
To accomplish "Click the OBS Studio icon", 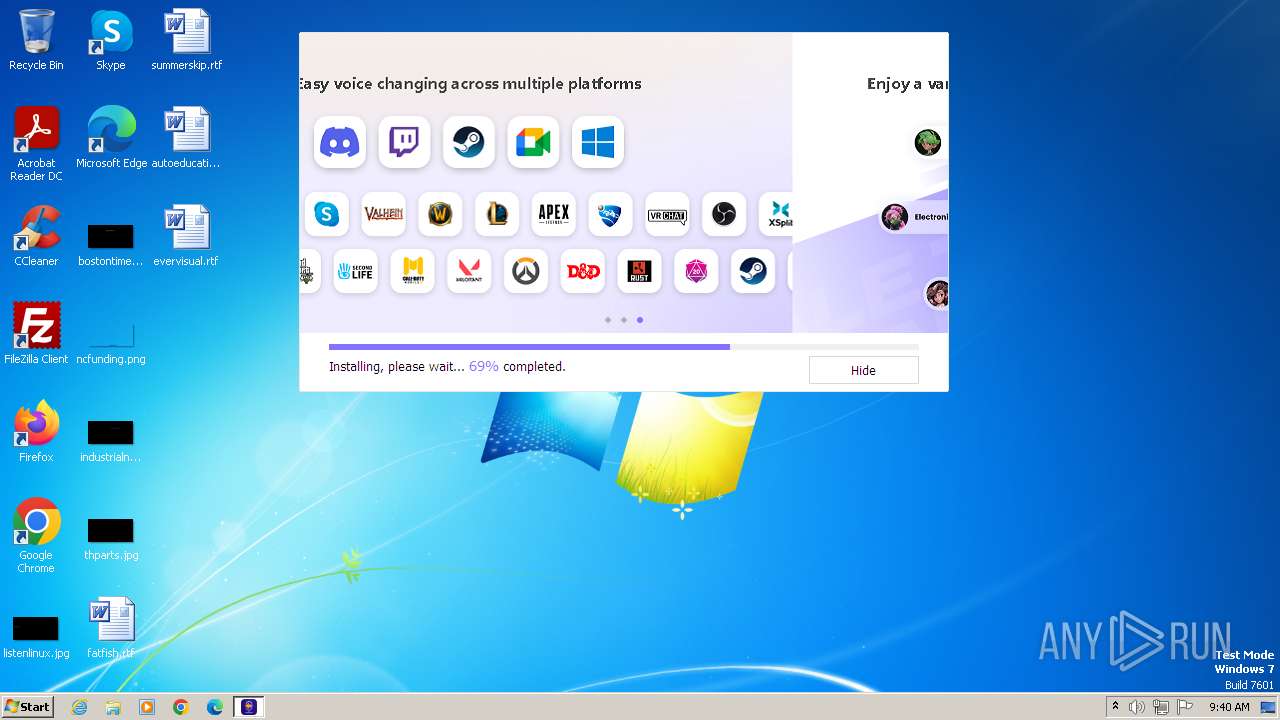I will click(724, 214).
